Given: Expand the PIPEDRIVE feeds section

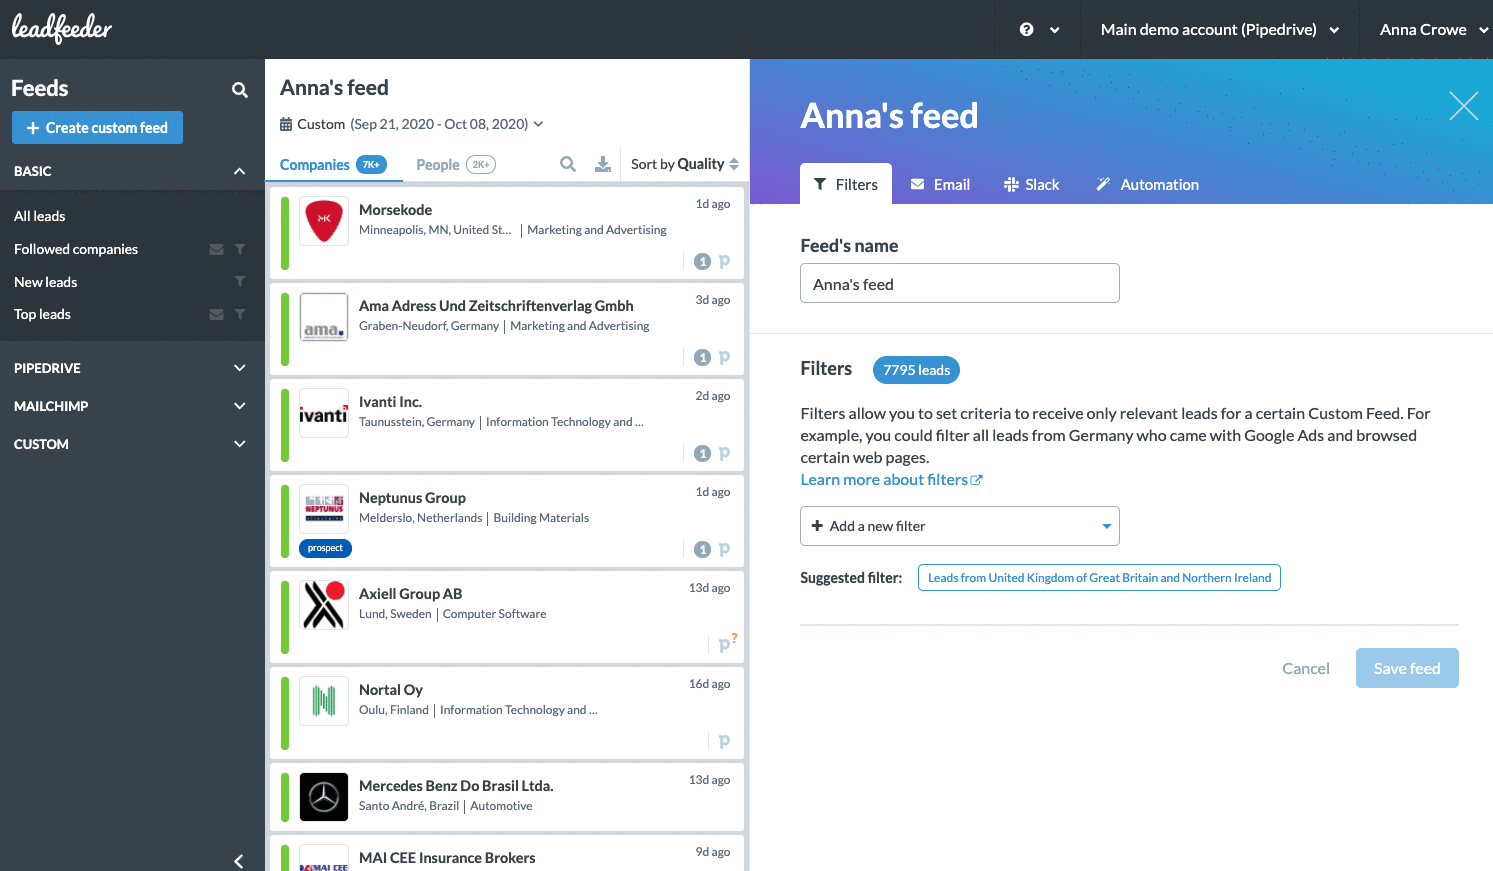Looking at the screenshot, I should tap(239, 368).
